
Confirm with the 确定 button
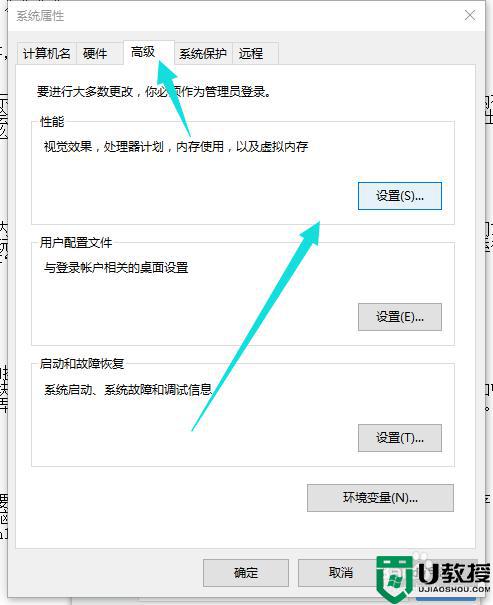click(x=246, y=573)
